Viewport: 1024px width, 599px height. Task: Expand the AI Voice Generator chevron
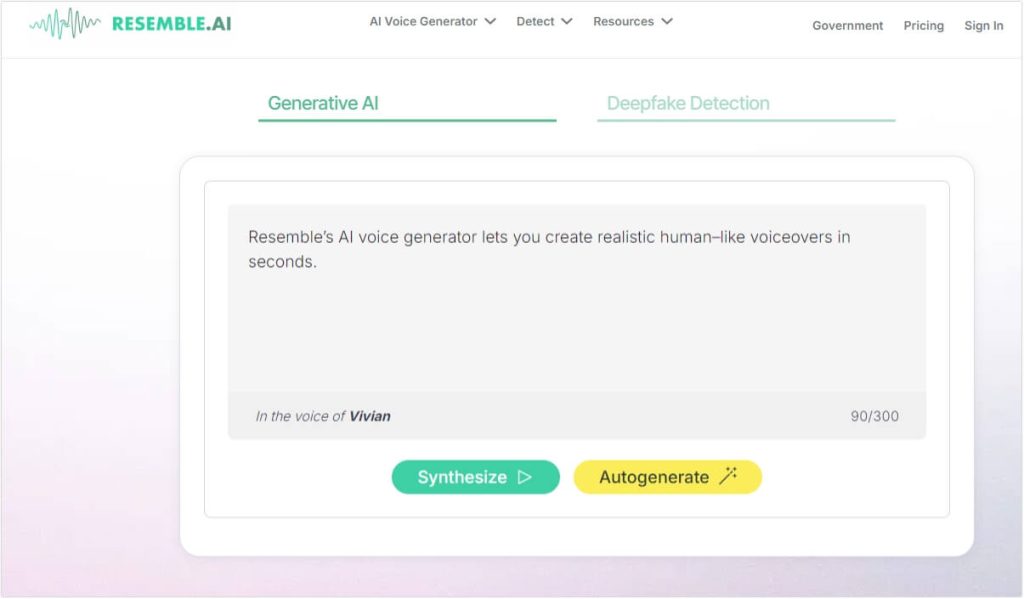pyautogui.click(x=490, y=21)
